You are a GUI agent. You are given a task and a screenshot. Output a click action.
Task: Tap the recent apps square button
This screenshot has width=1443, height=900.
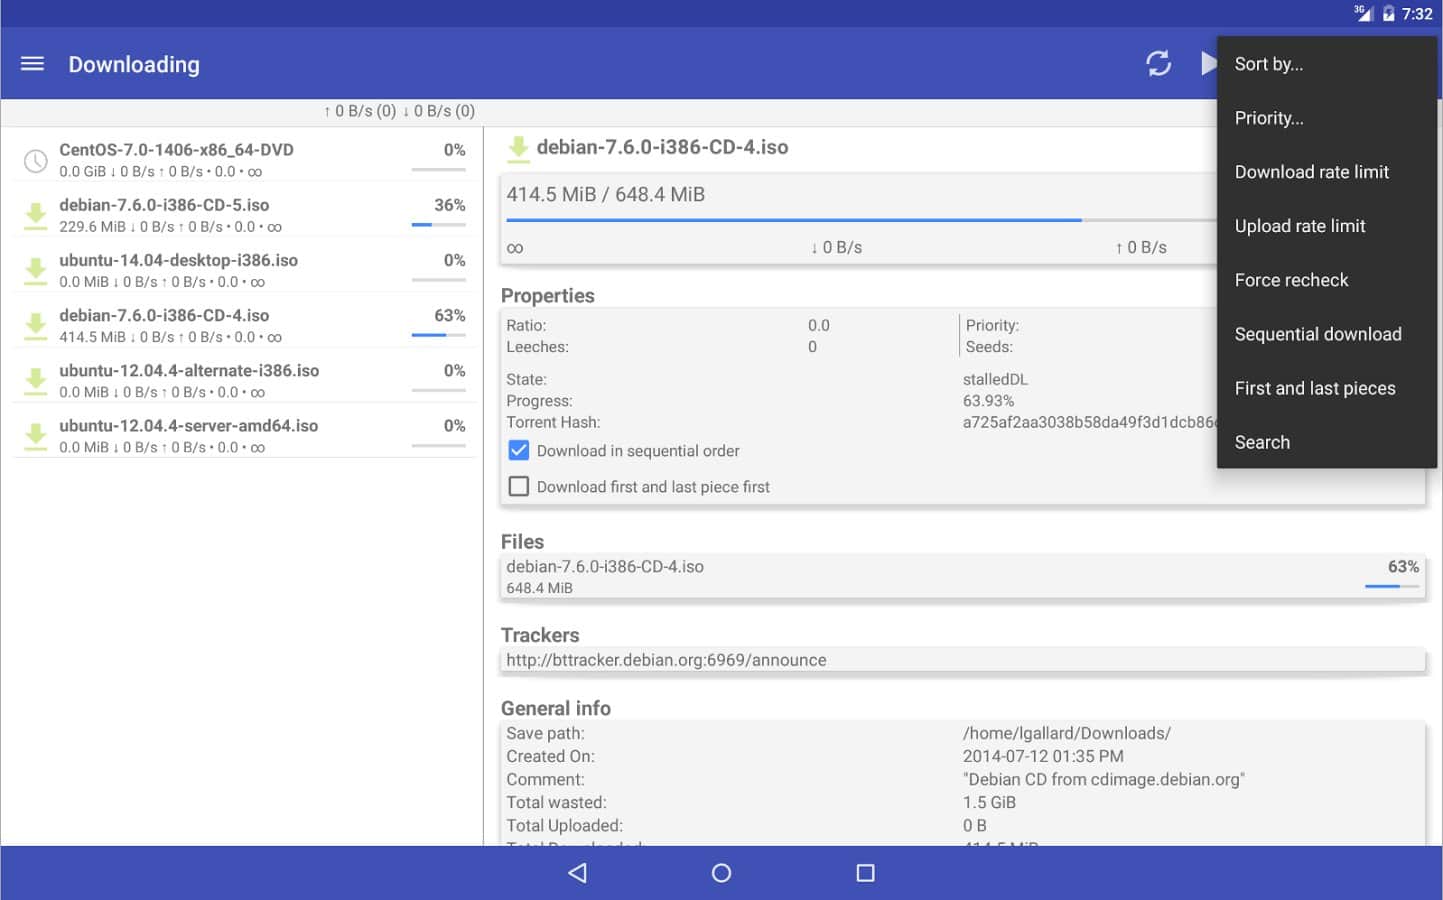coord(865,873)
